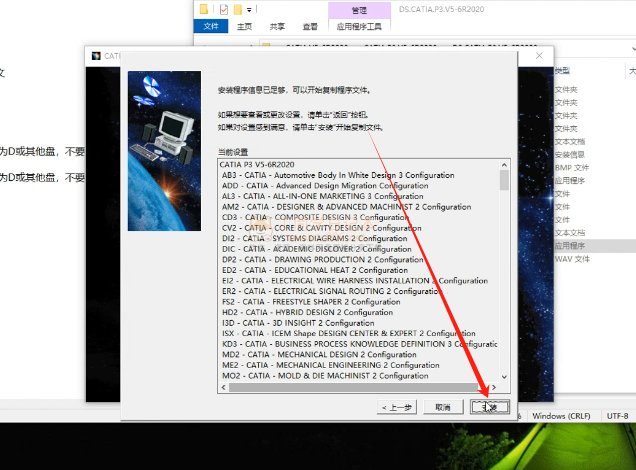Viewport: 636px width, 470px height.
Task: Switch to the 主页 ribbon tab
Action: click(244, 26)
